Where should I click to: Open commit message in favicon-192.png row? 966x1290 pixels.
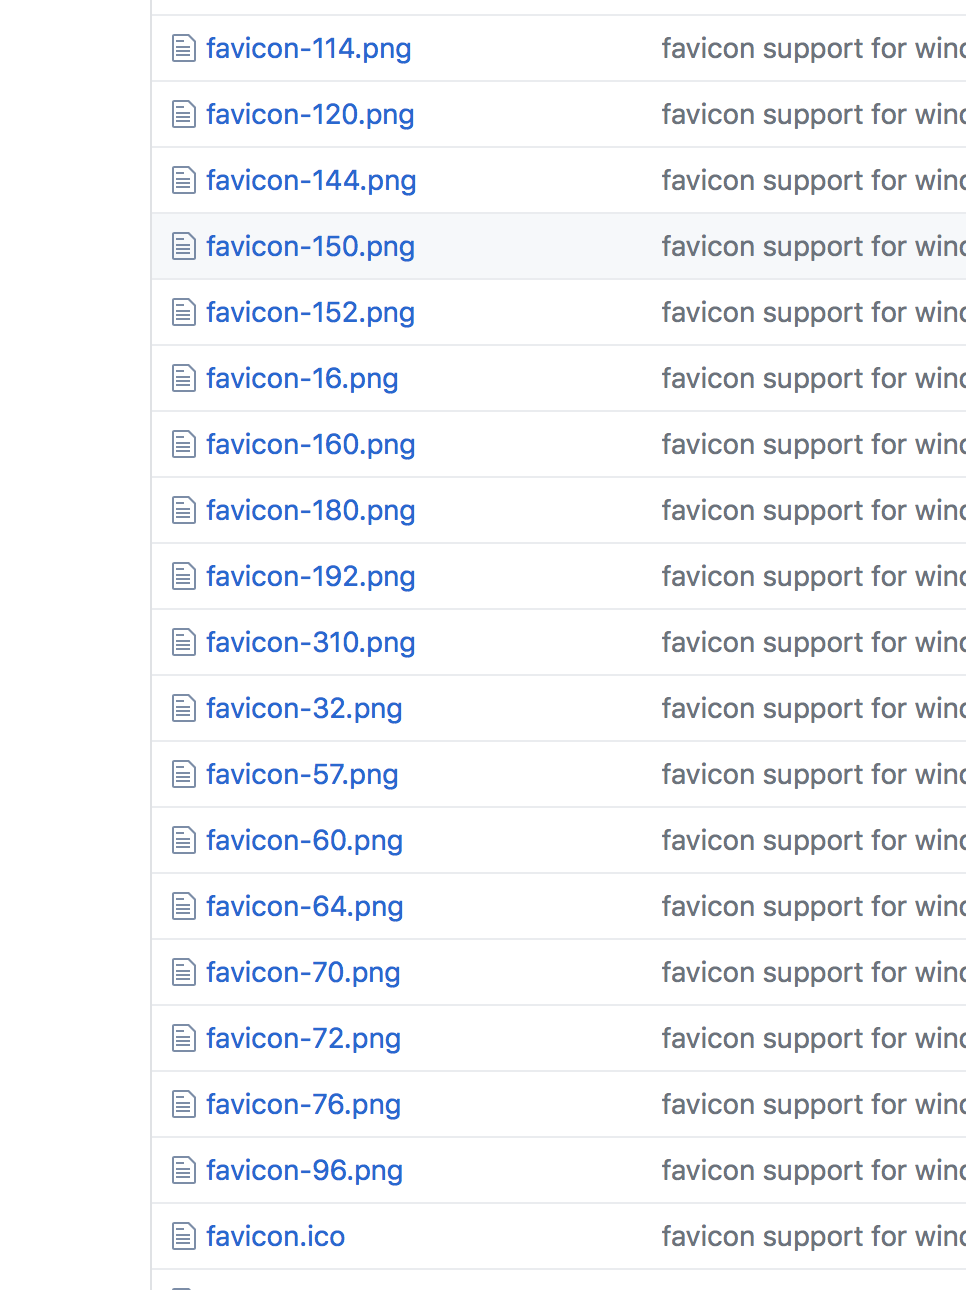click(x=813, y=576)
